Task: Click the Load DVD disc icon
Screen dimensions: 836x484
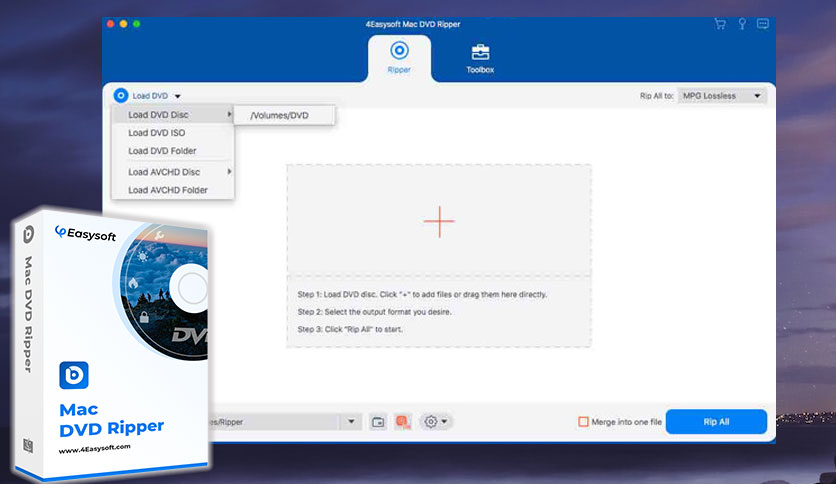Action: pos(121,95)
